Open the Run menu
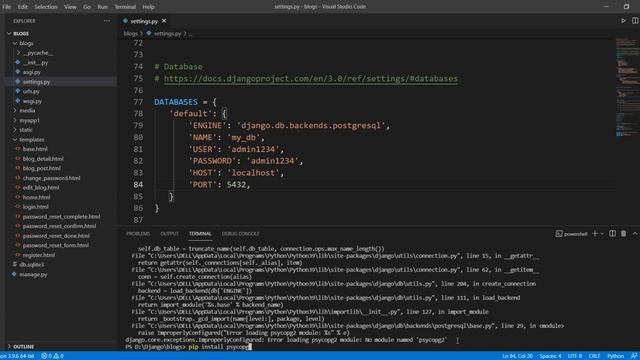The width and height of the screenshot is (640, 360). pos(102,7)
